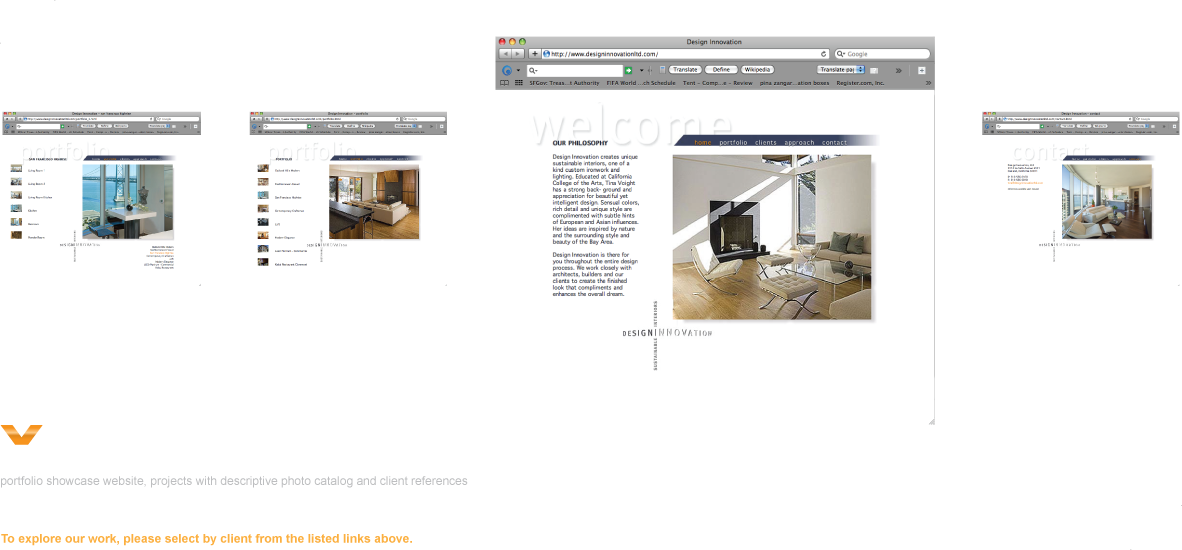The width and height of the screenshot is (1182, 550).
Task: Add a bookmark with the plus button
Action: 534,54
